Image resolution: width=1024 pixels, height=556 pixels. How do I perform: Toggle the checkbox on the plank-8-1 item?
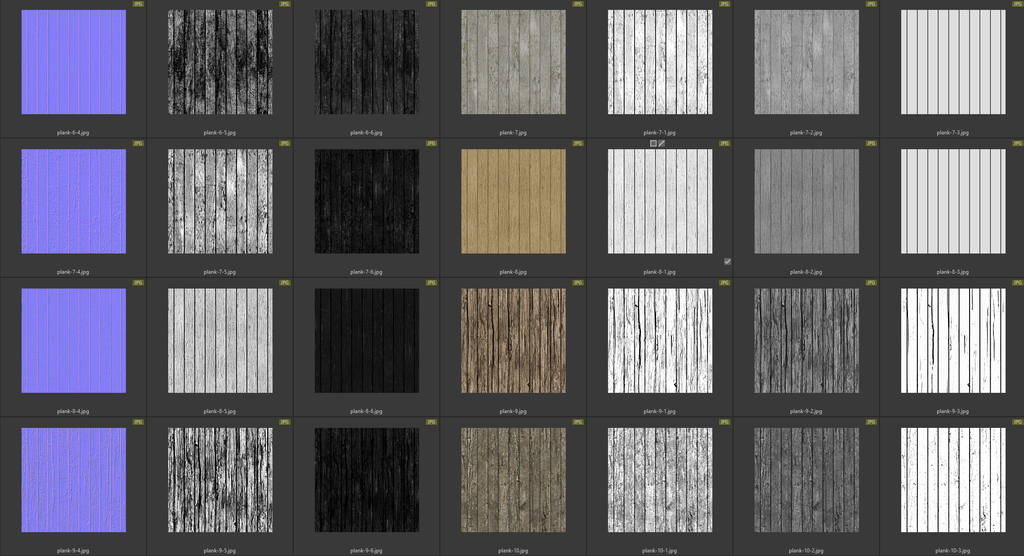[727, 261]
